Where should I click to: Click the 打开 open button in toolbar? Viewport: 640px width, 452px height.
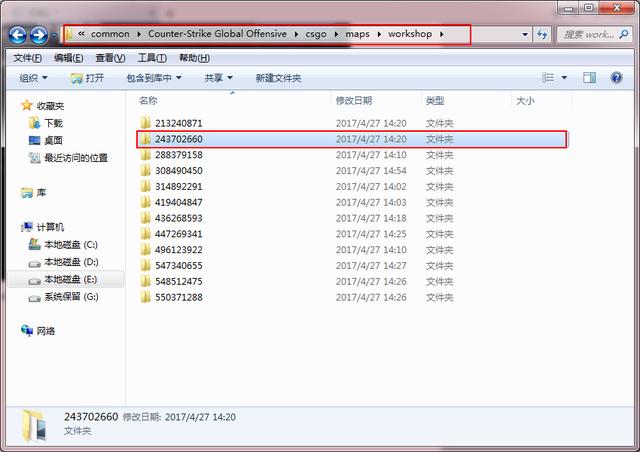(88, 78)
